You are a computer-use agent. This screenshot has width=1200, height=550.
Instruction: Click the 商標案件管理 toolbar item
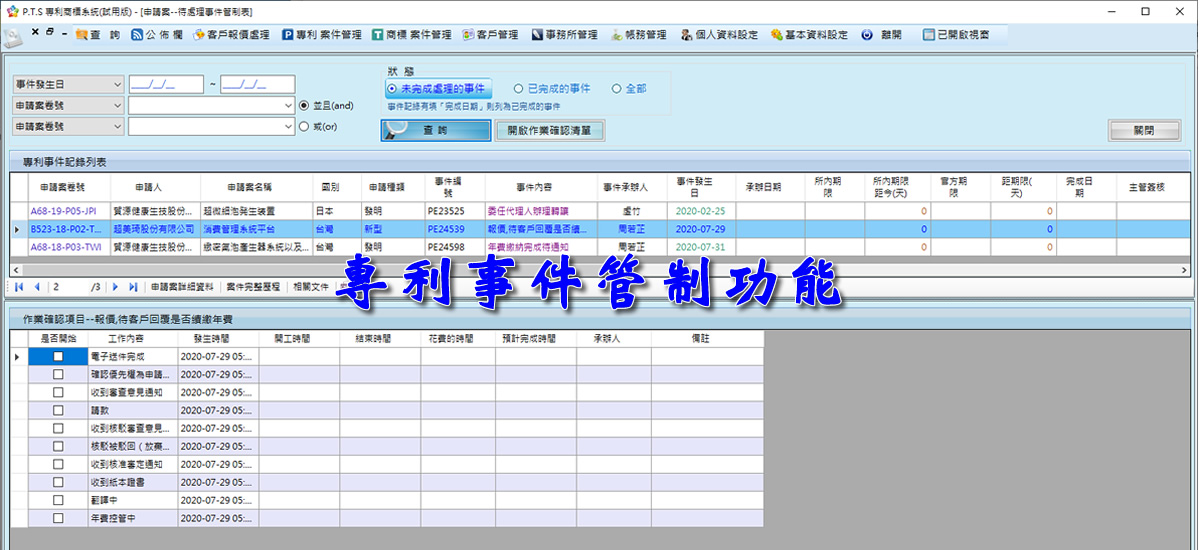[412, 34]
